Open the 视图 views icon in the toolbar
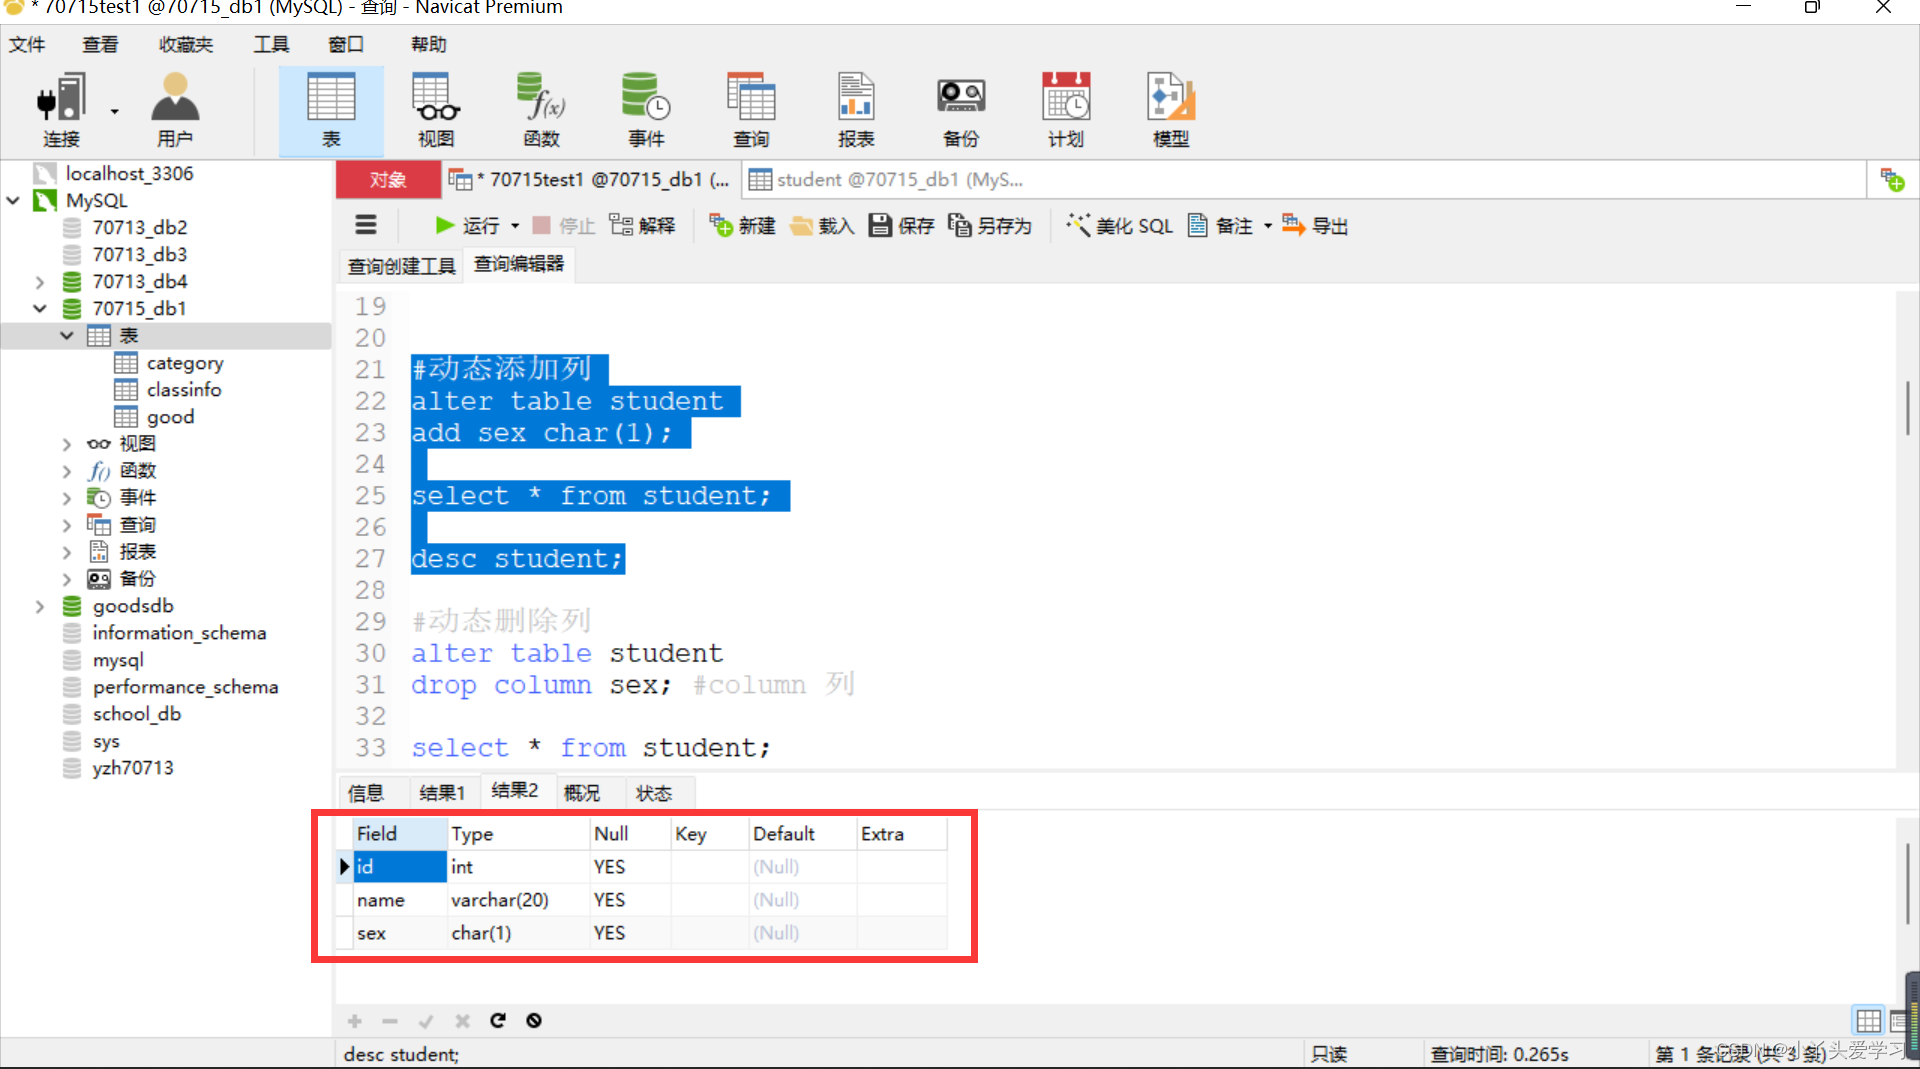 click(436, 110)
